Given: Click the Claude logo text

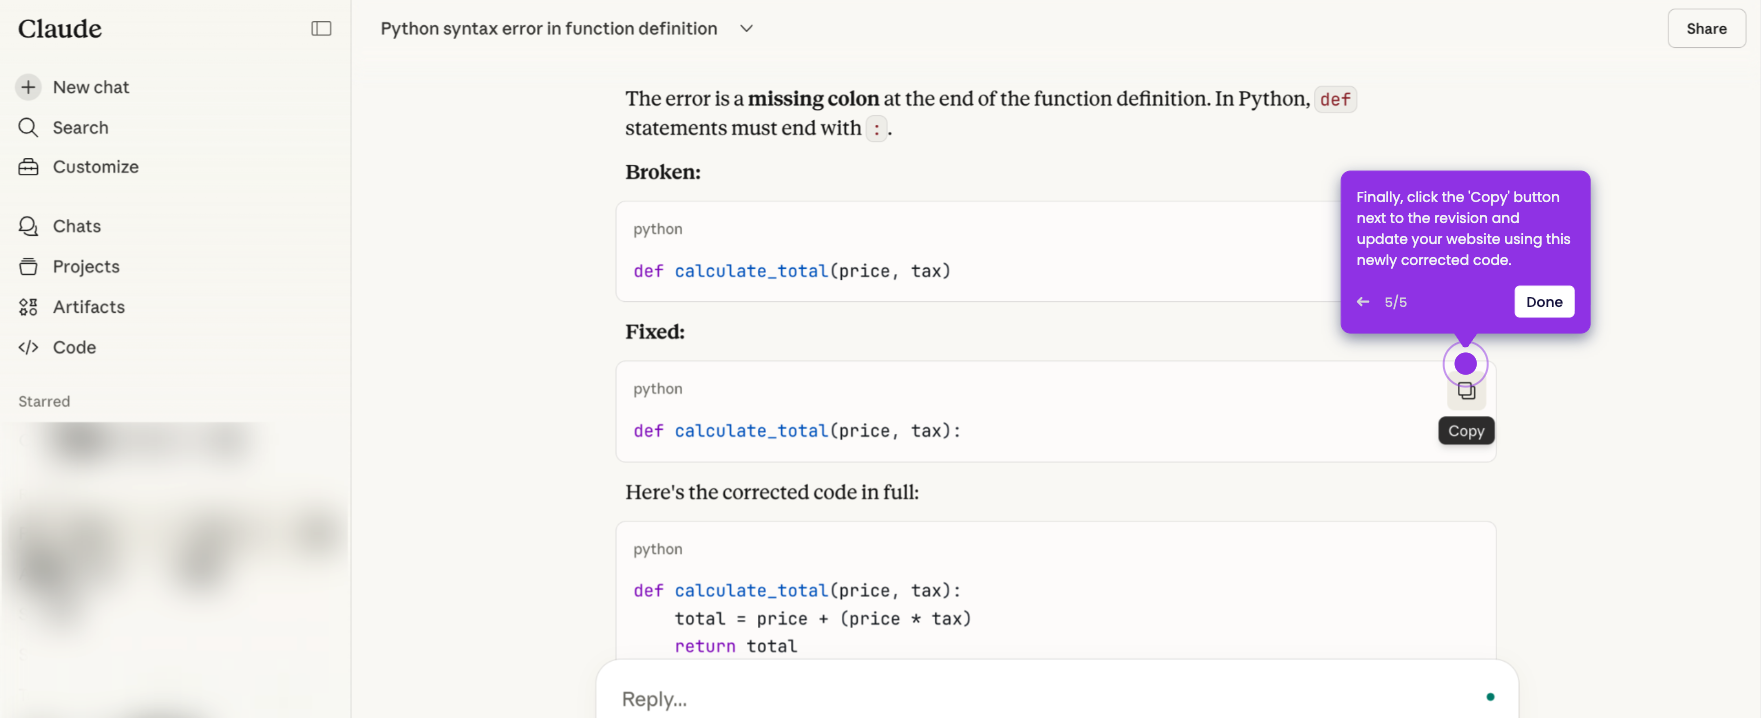Looking at the screenshot, I should pos(60,29).
